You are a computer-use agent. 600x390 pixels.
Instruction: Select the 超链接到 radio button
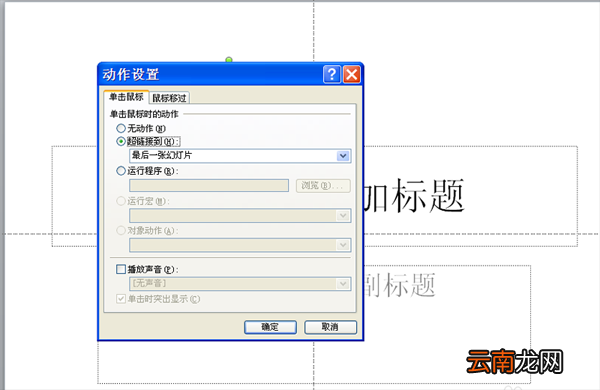click(121, 142)
